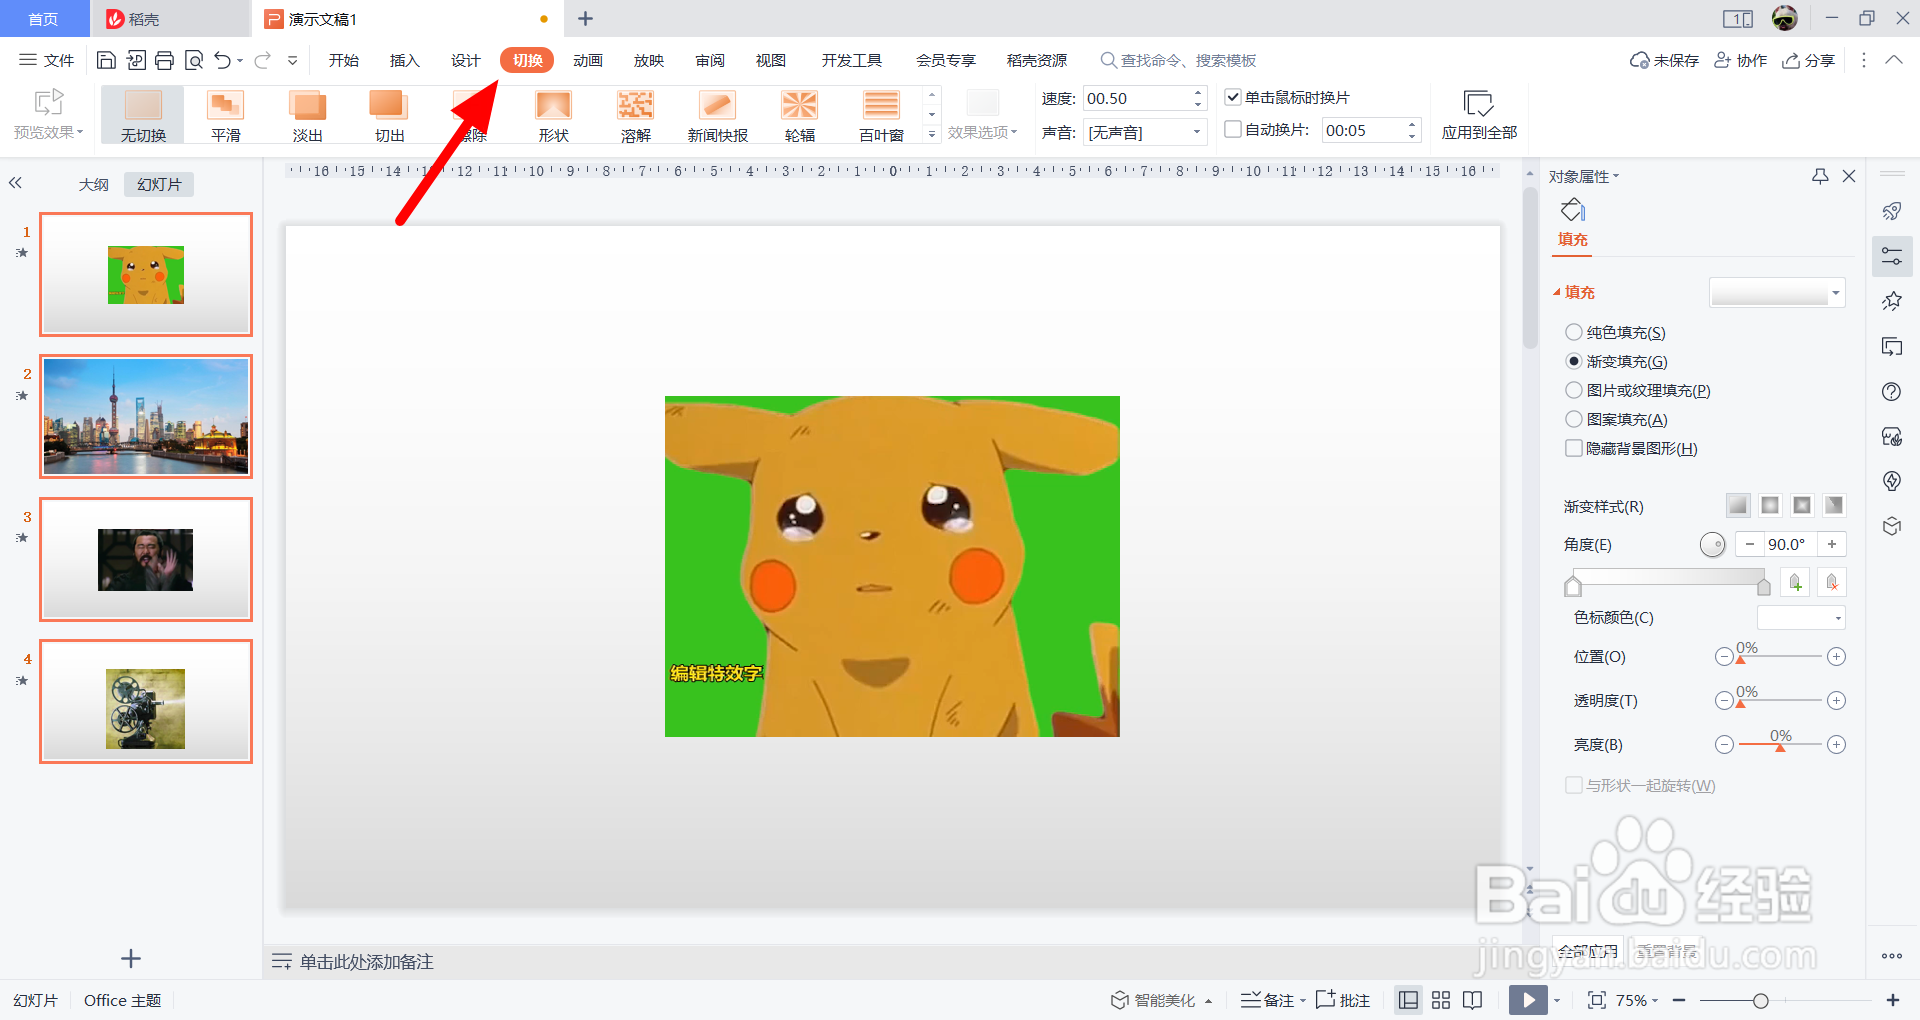Open the zoom percentage 75% dropdown
Viewport: 1920px width, 1020px height.
(x=1637, y=1000)
